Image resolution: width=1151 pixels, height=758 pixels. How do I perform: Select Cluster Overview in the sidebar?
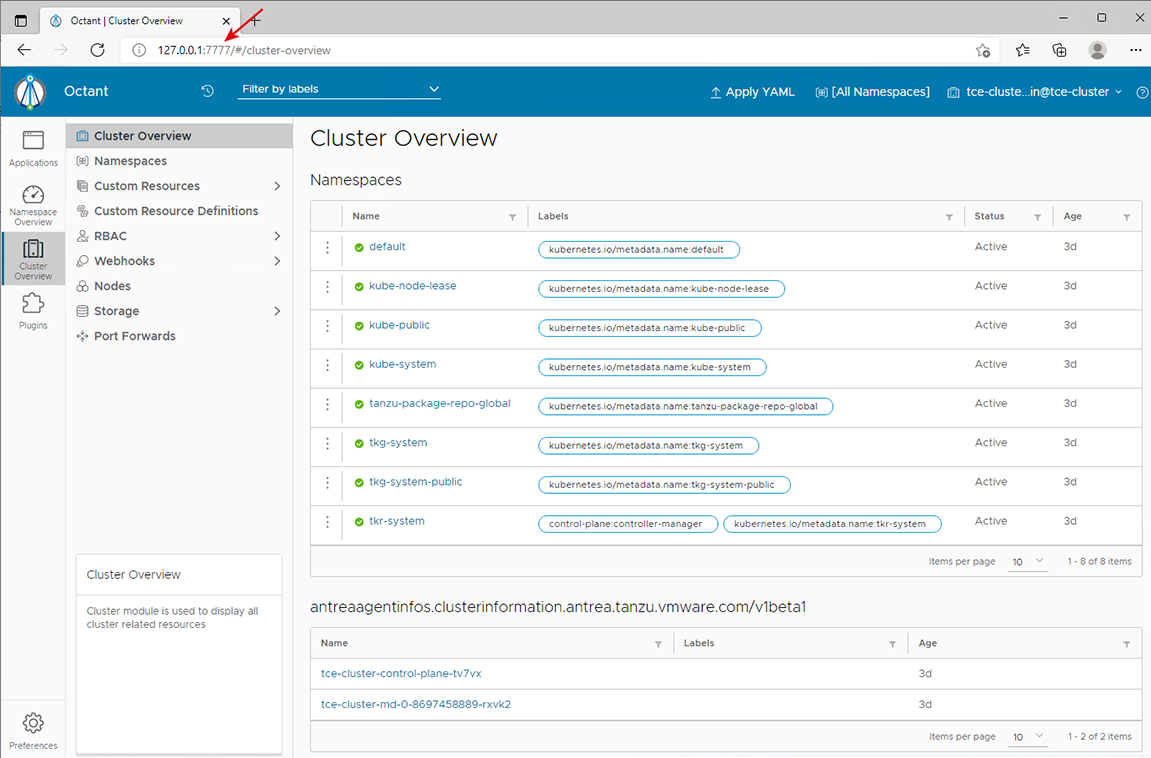point(179,136)
